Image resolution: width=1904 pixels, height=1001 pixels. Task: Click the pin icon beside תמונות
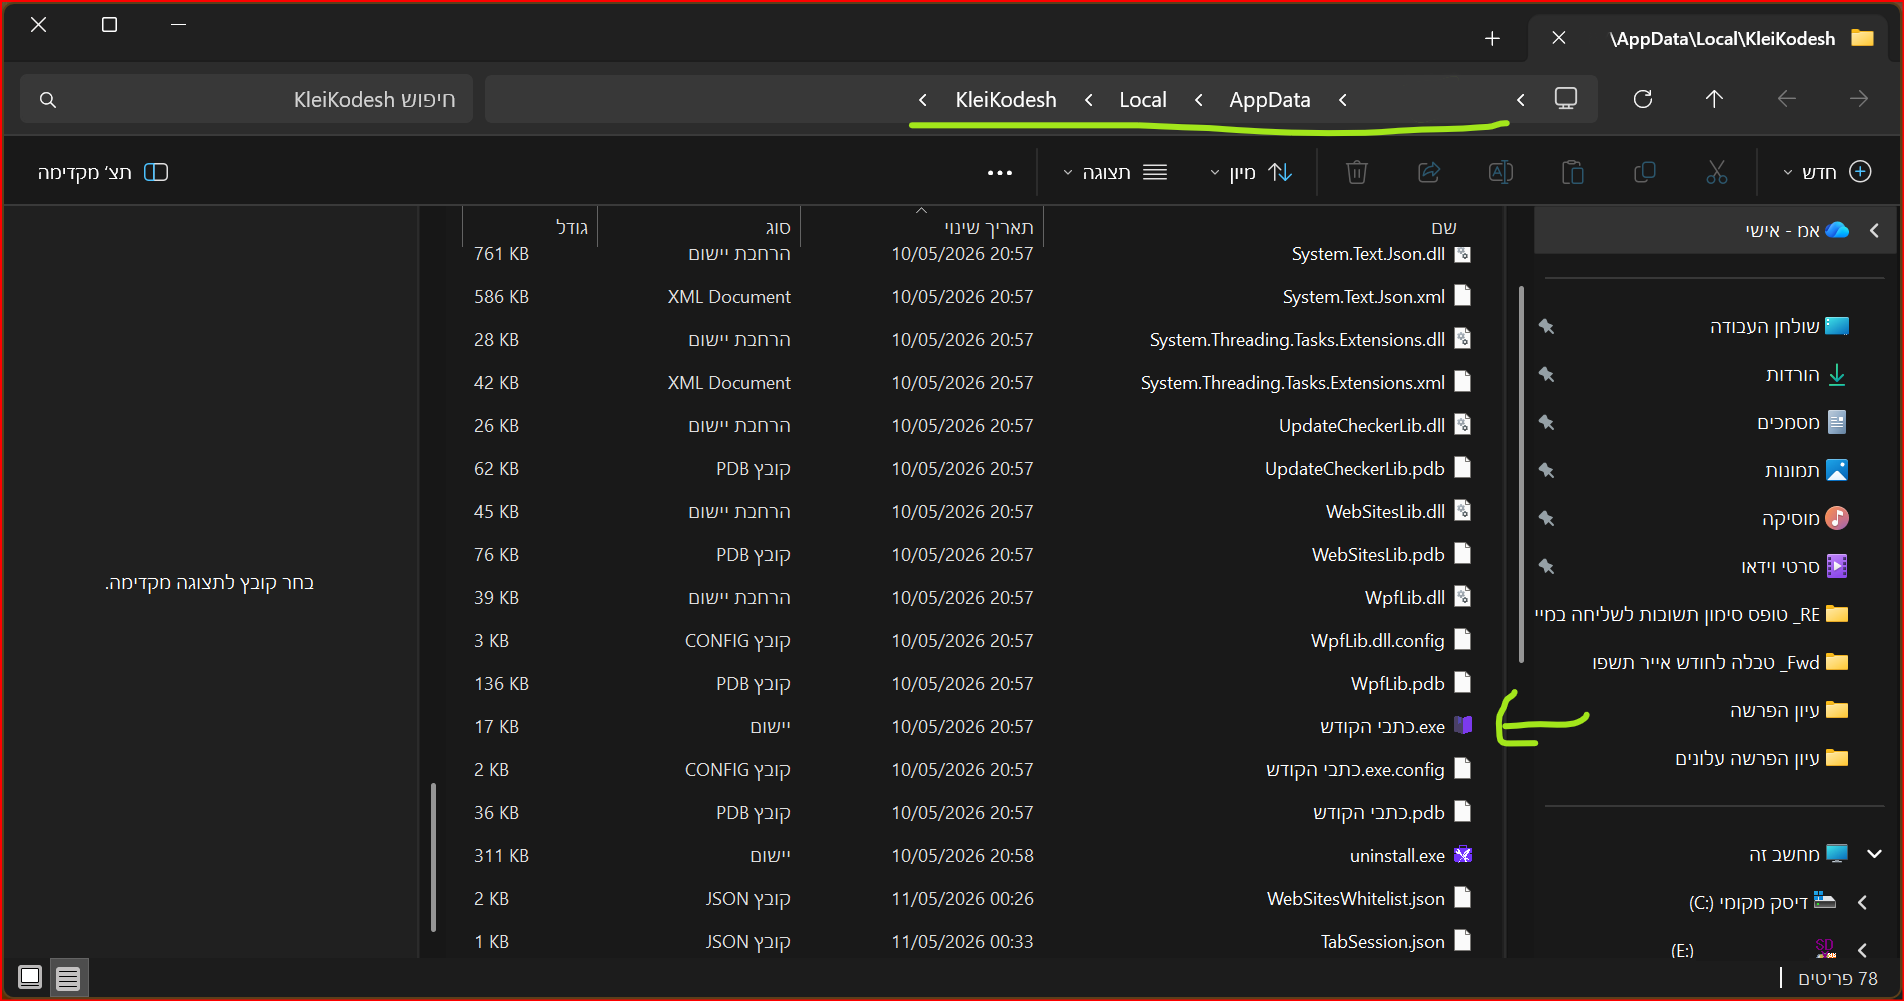click(x=1546, y=471)
